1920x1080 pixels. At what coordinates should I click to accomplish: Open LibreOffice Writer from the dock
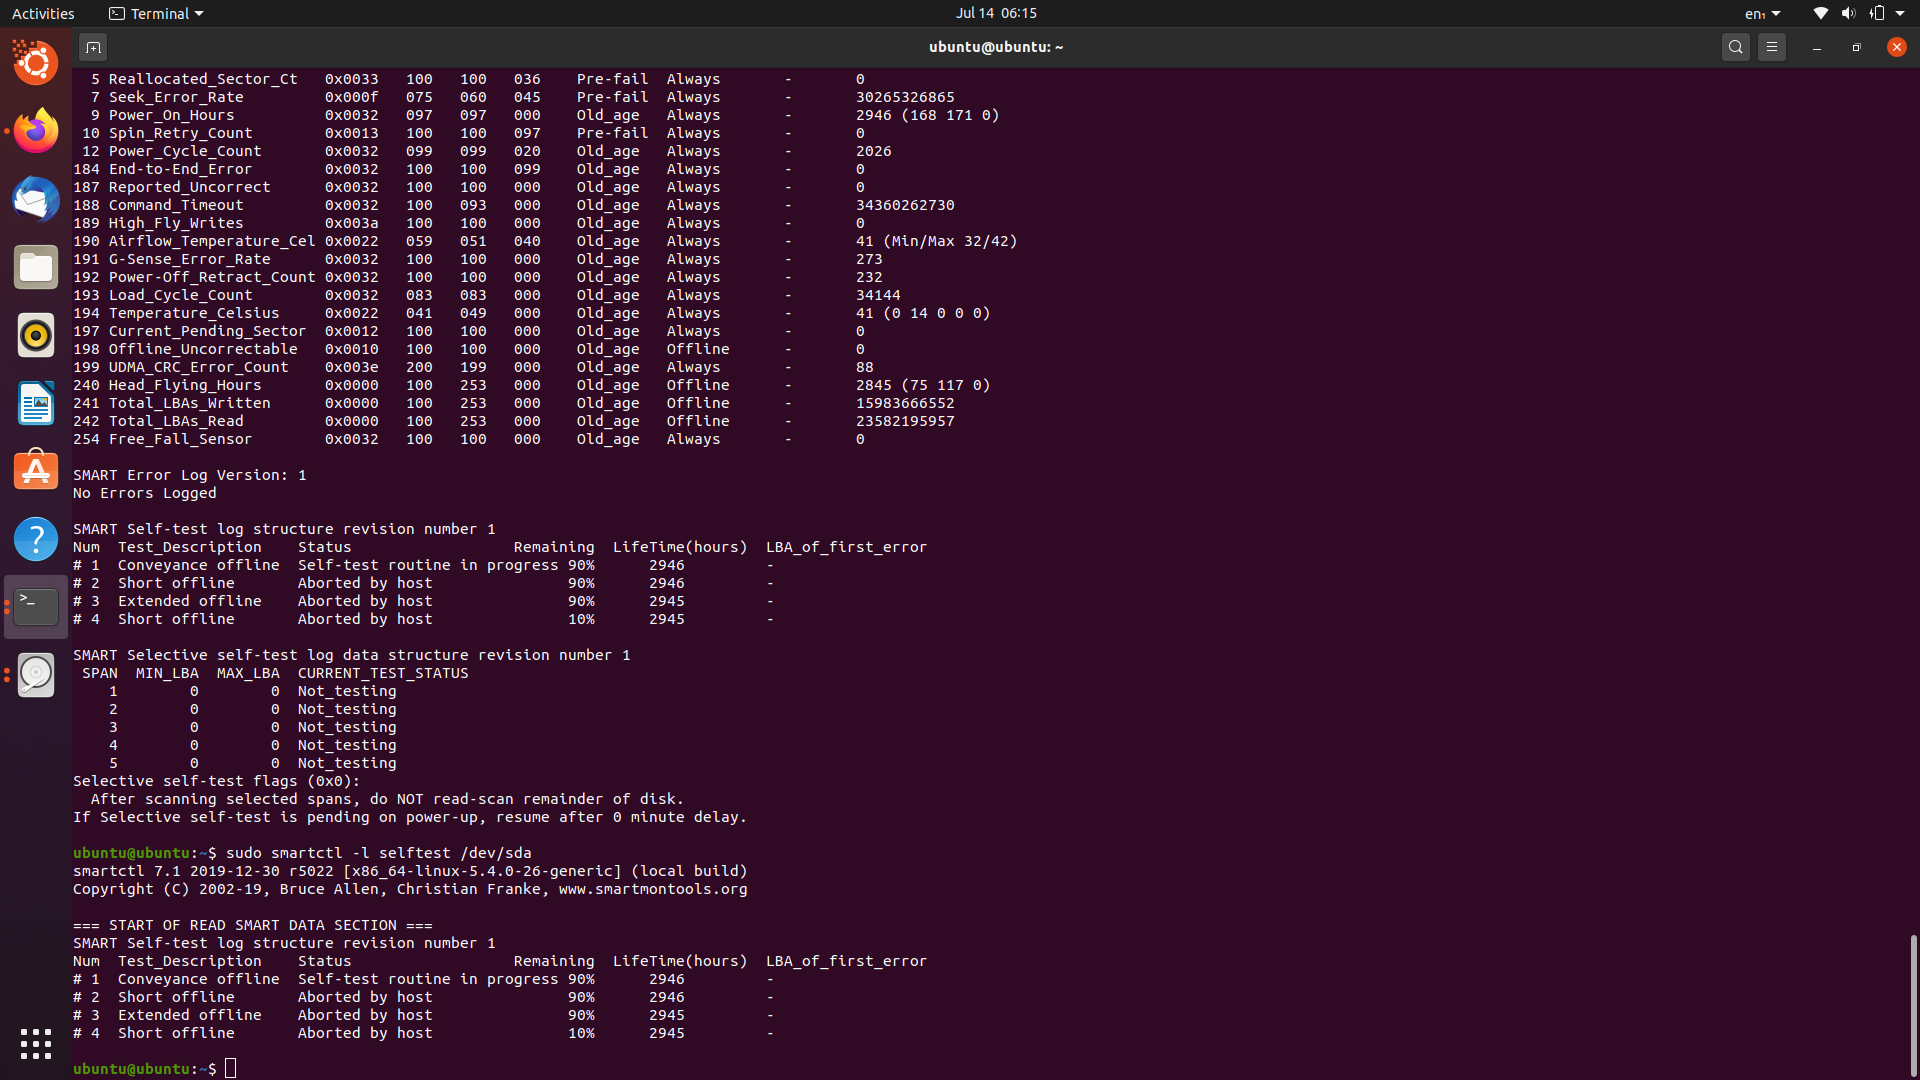[36, 403]
